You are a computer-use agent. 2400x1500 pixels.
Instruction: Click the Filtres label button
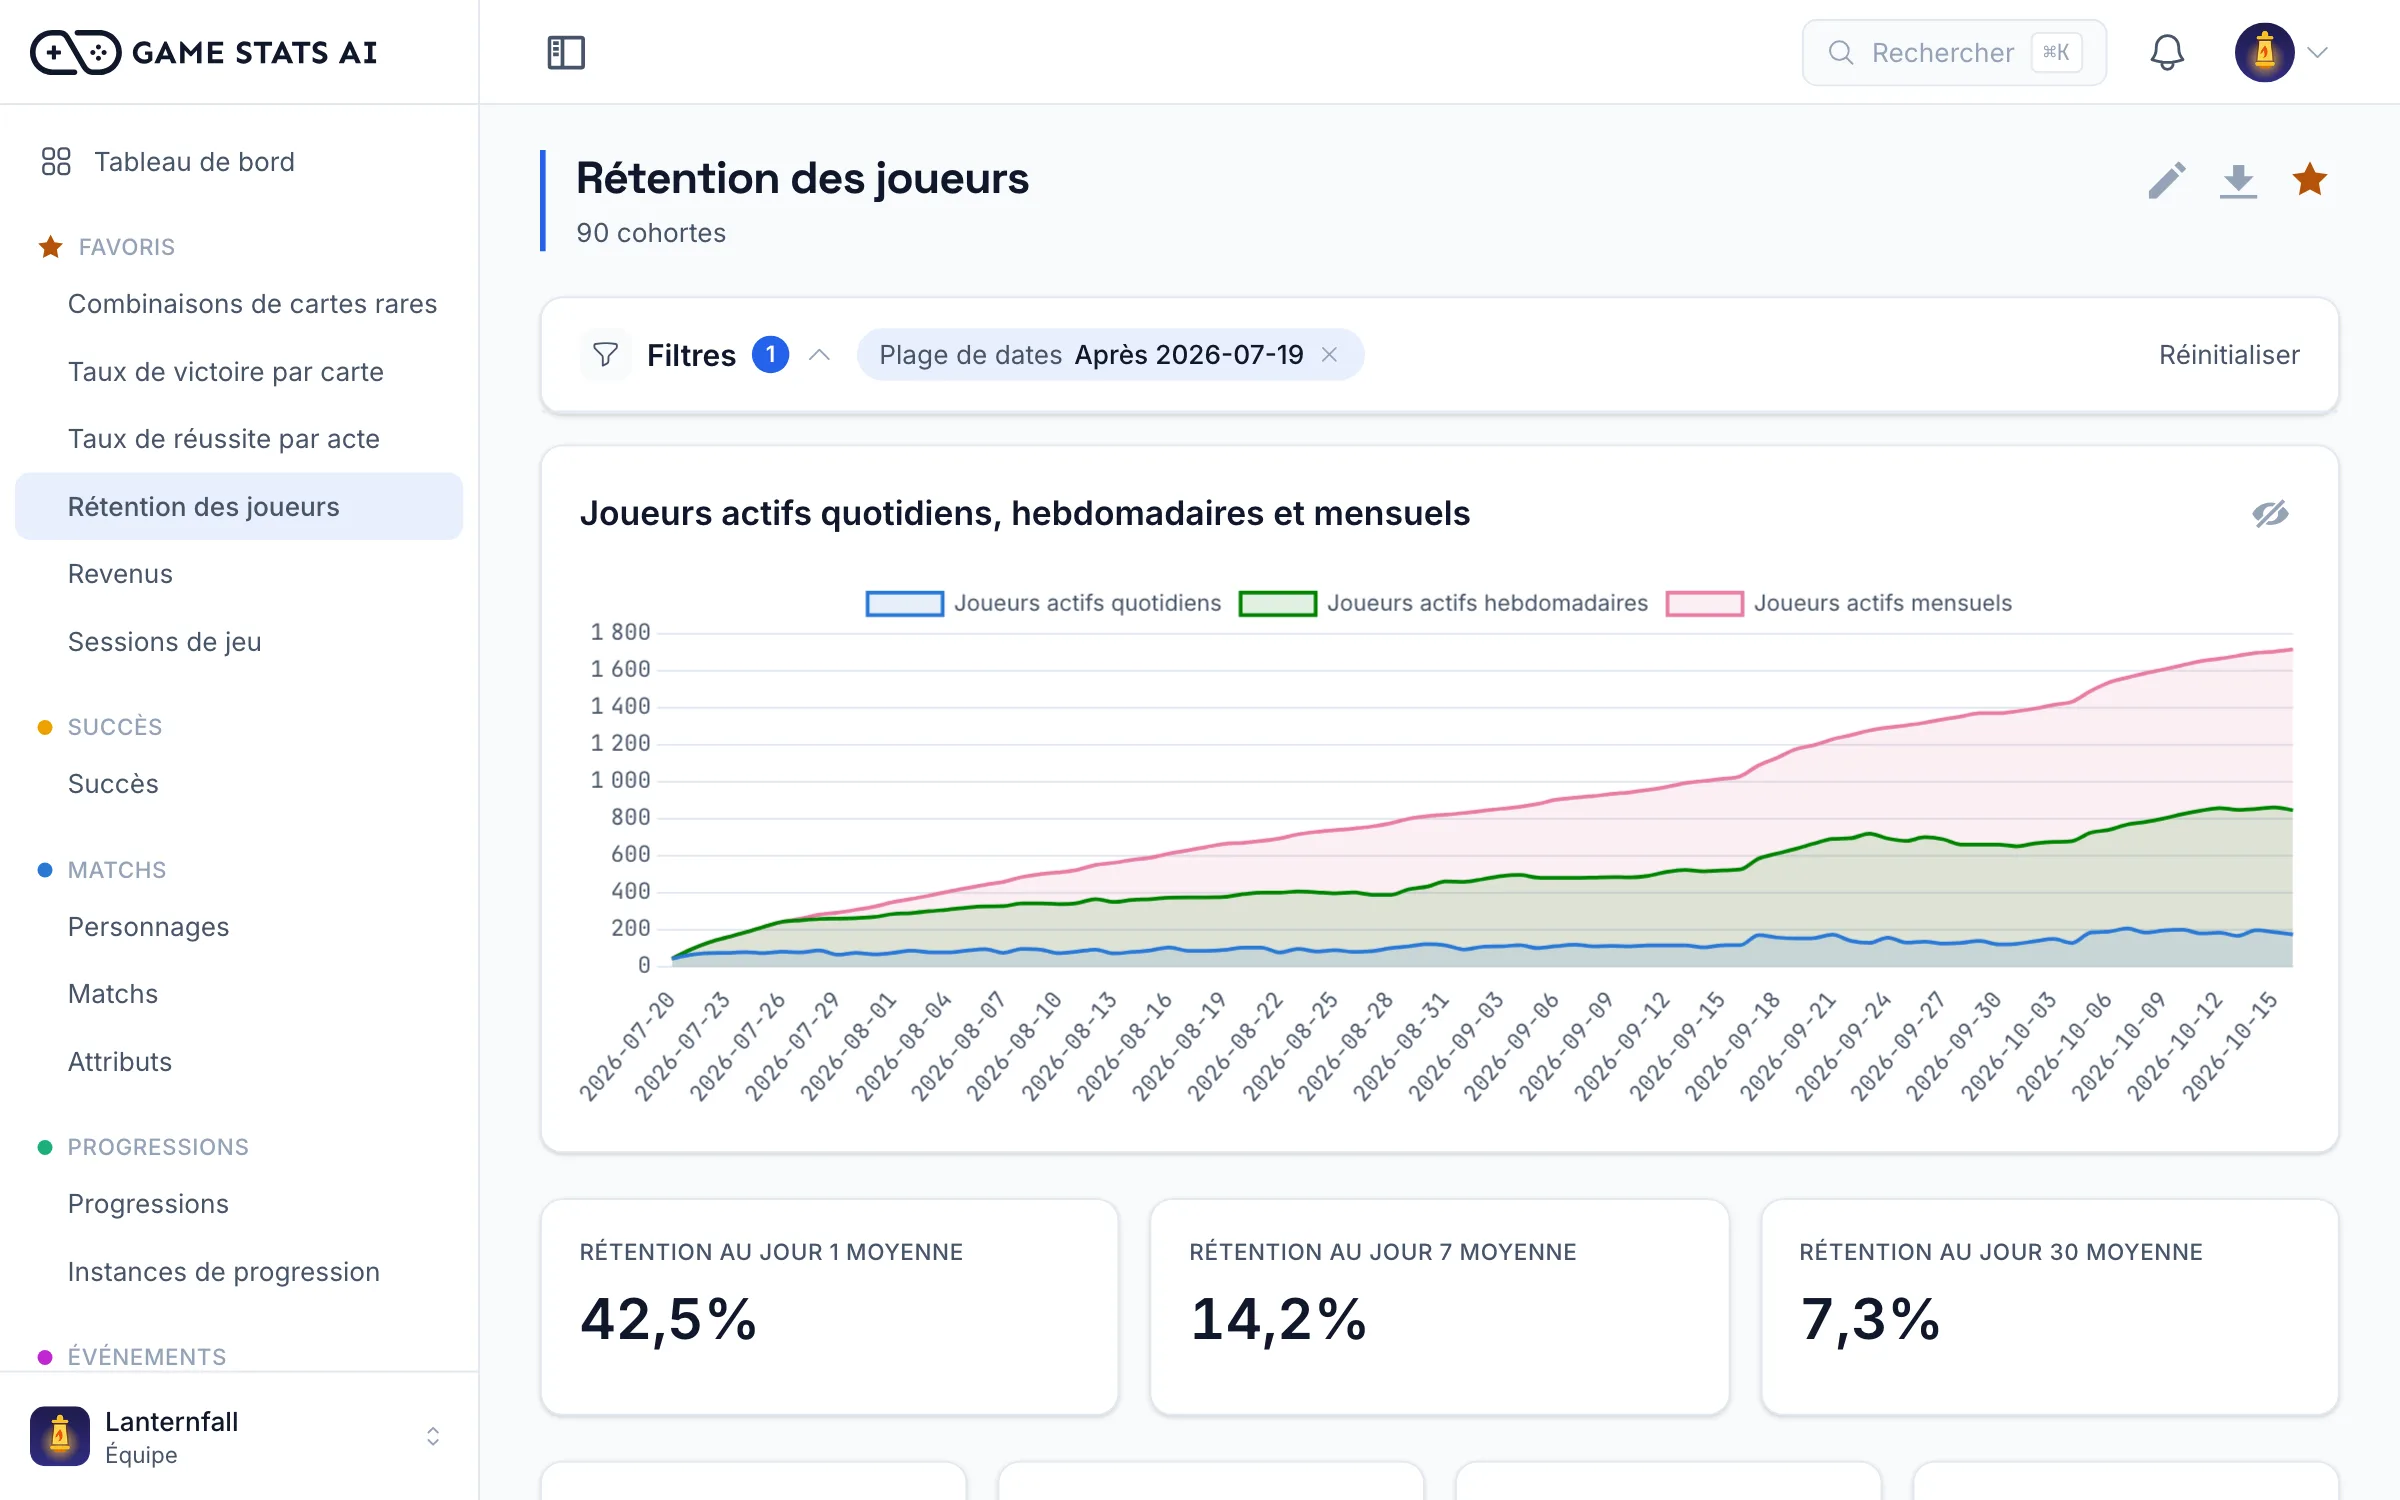pos(691,355)
